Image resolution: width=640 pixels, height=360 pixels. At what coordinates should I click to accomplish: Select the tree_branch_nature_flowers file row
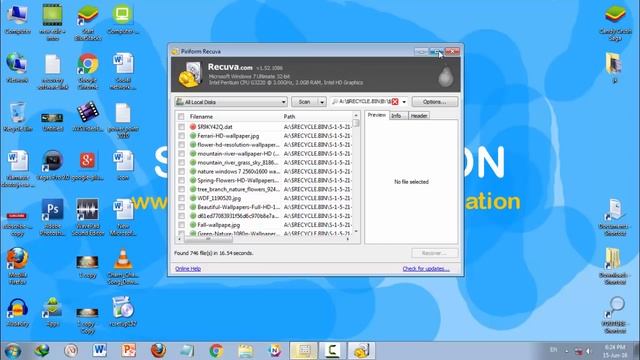point(264,189)
